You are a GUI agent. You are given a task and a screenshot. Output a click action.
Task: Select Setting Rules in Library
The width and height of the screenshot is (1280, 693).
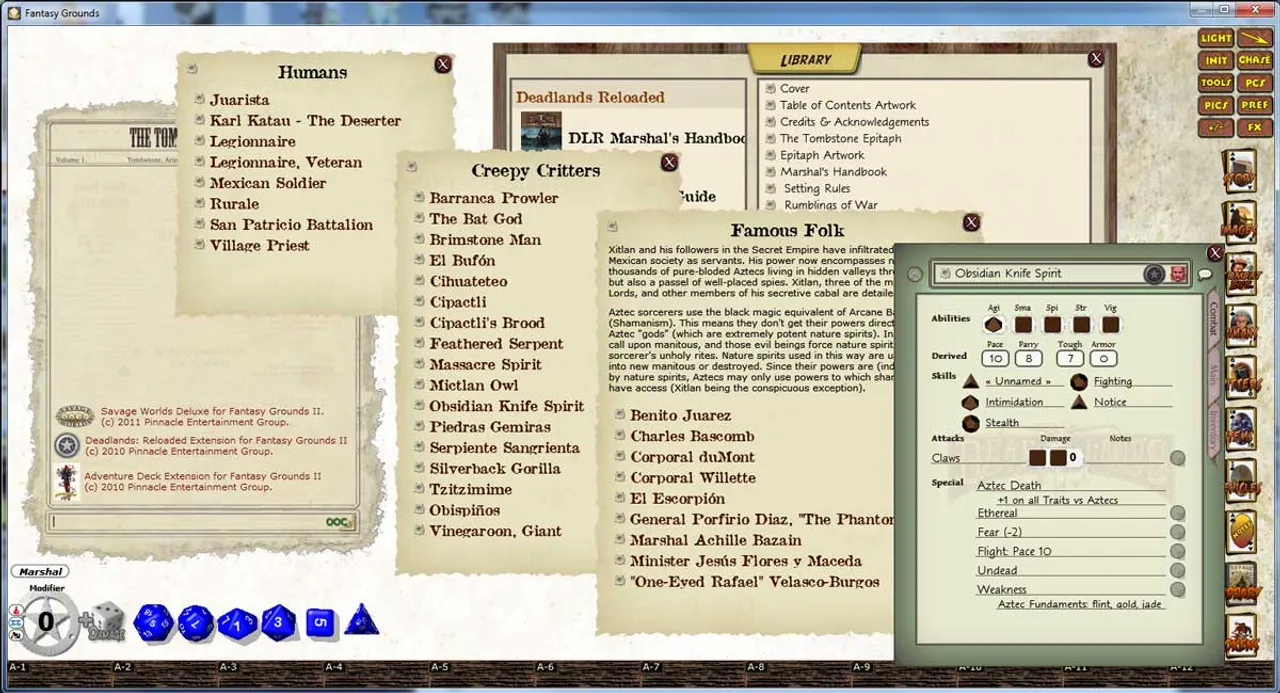pyautogui.click(x=817, y=188)
